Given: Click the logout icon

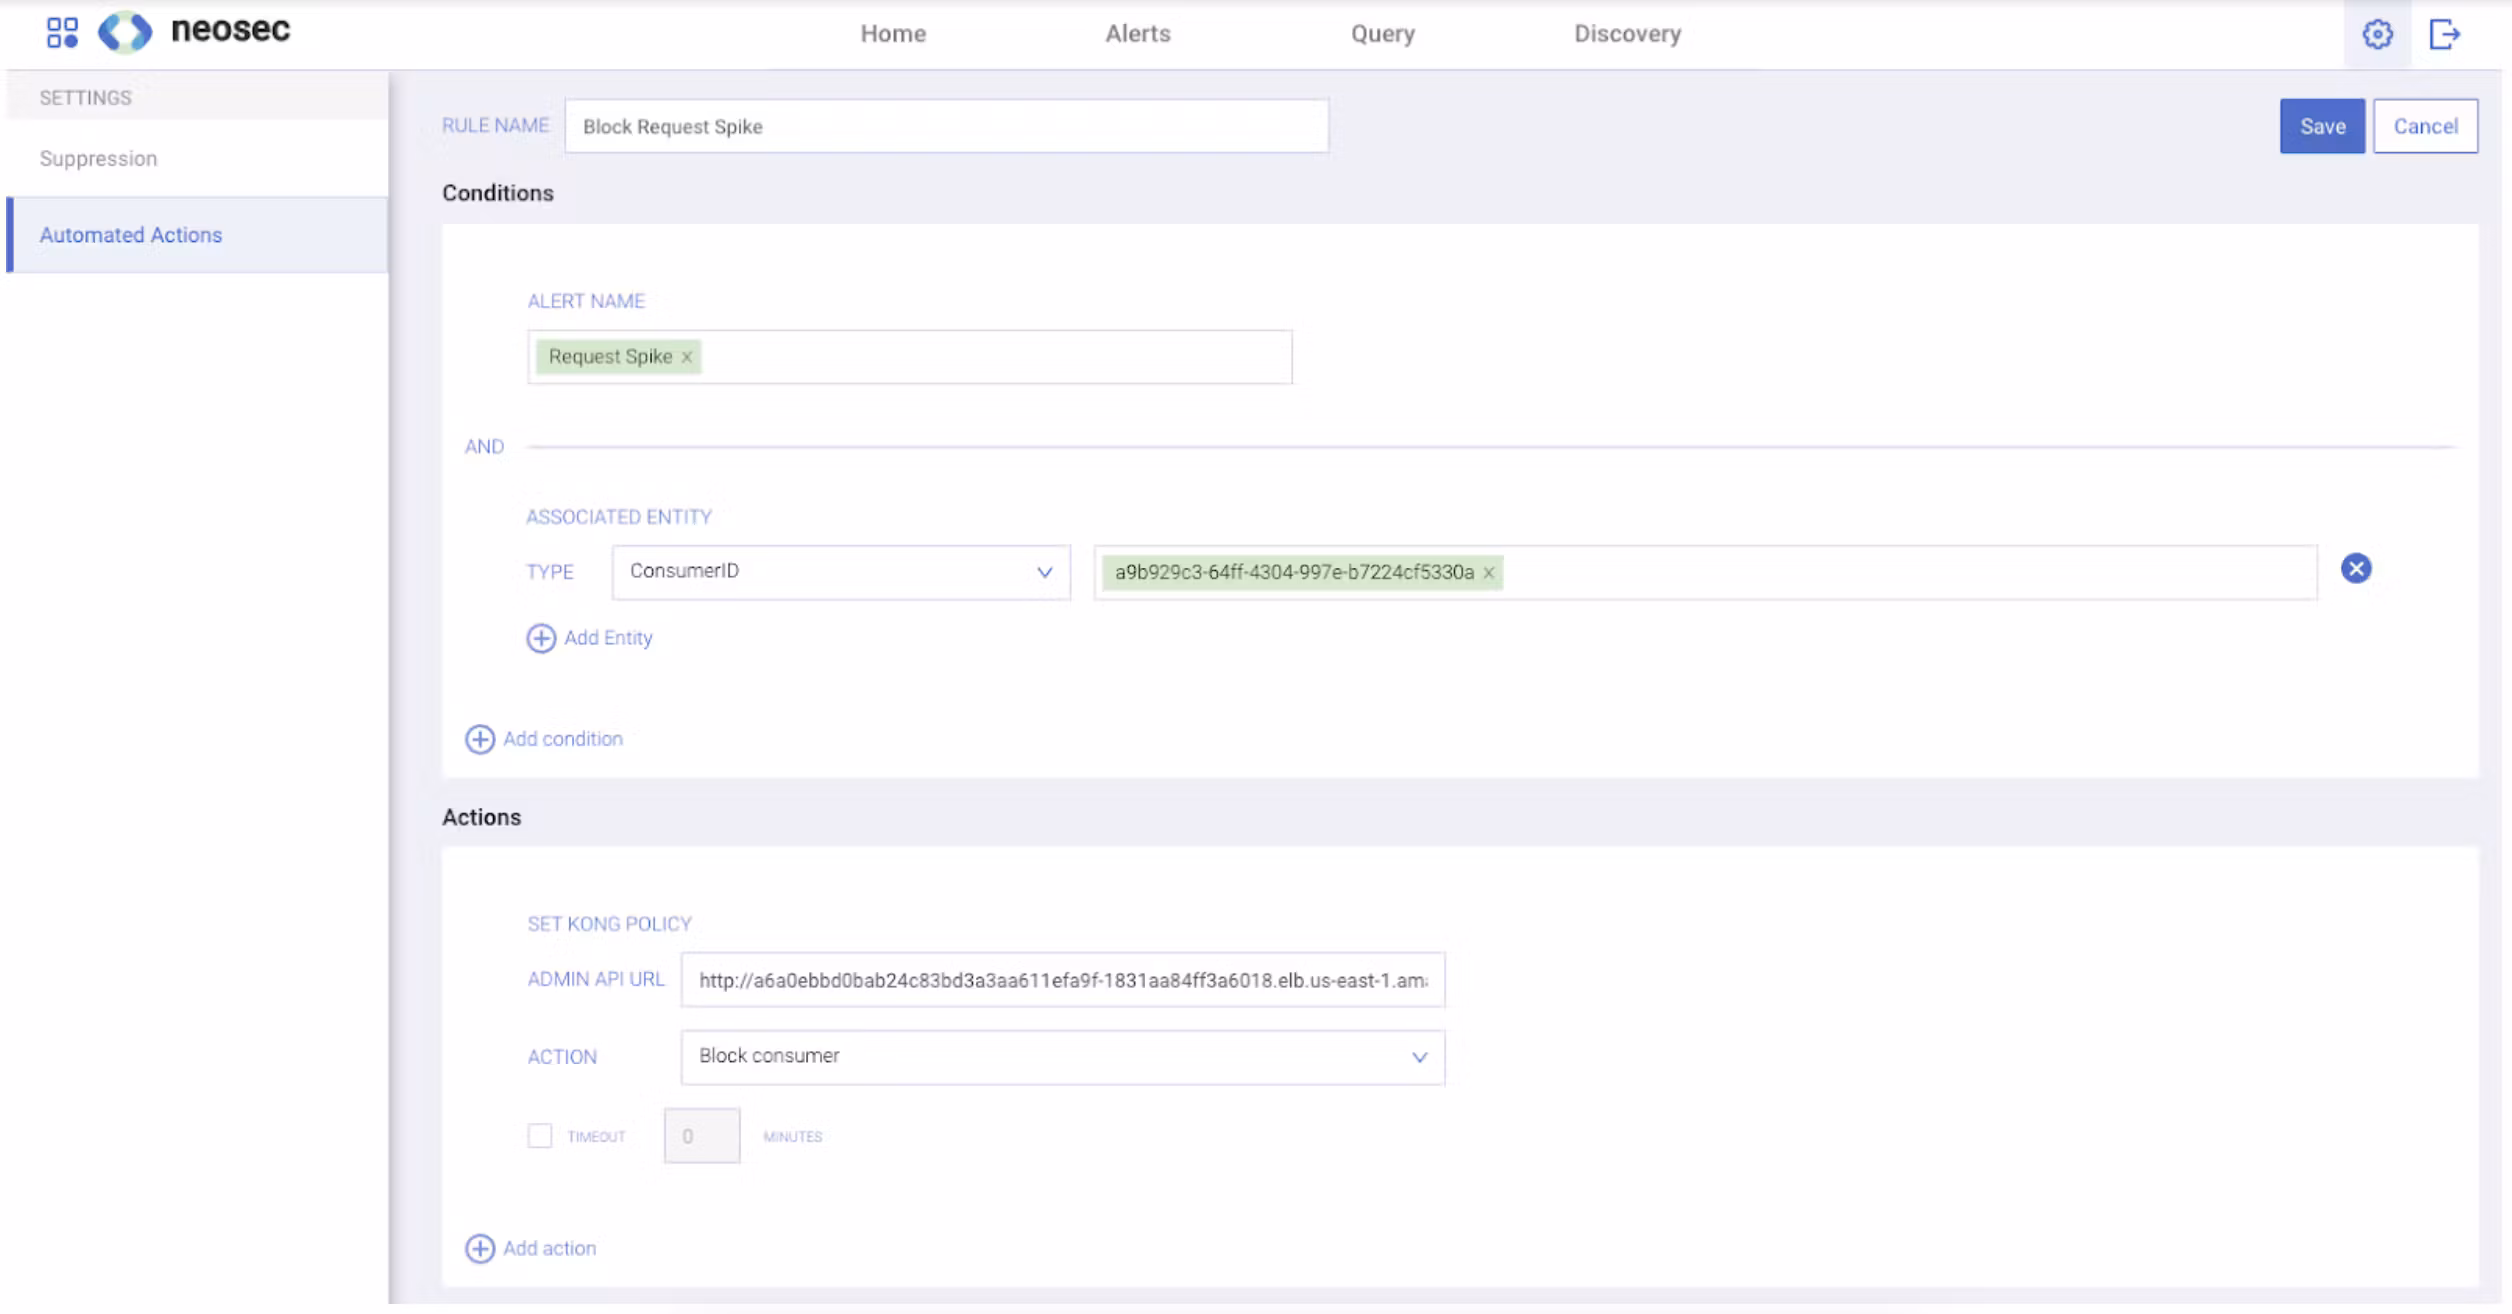Looking at the screenshot, I should 2444,34.
